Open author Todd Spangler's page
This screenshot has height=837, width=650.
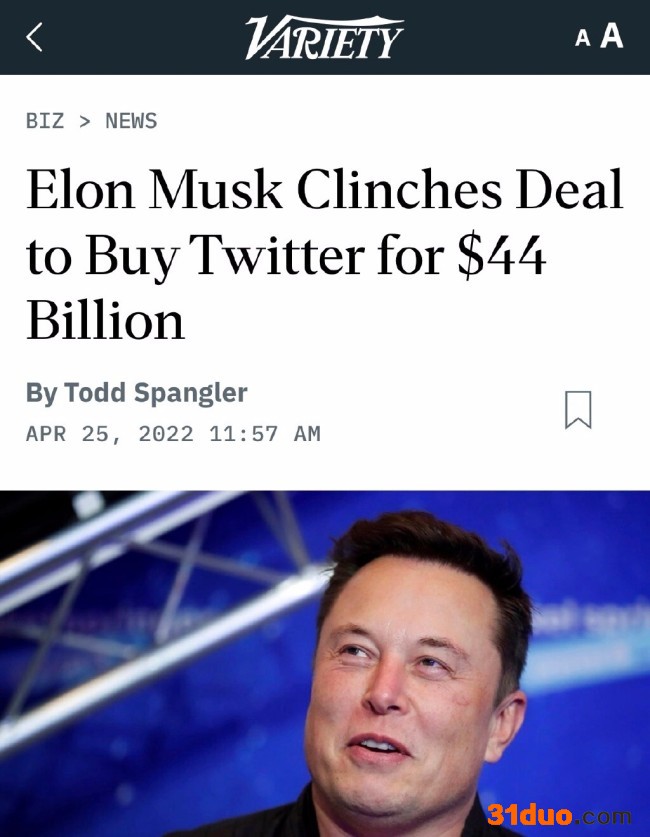pos(155,393)
